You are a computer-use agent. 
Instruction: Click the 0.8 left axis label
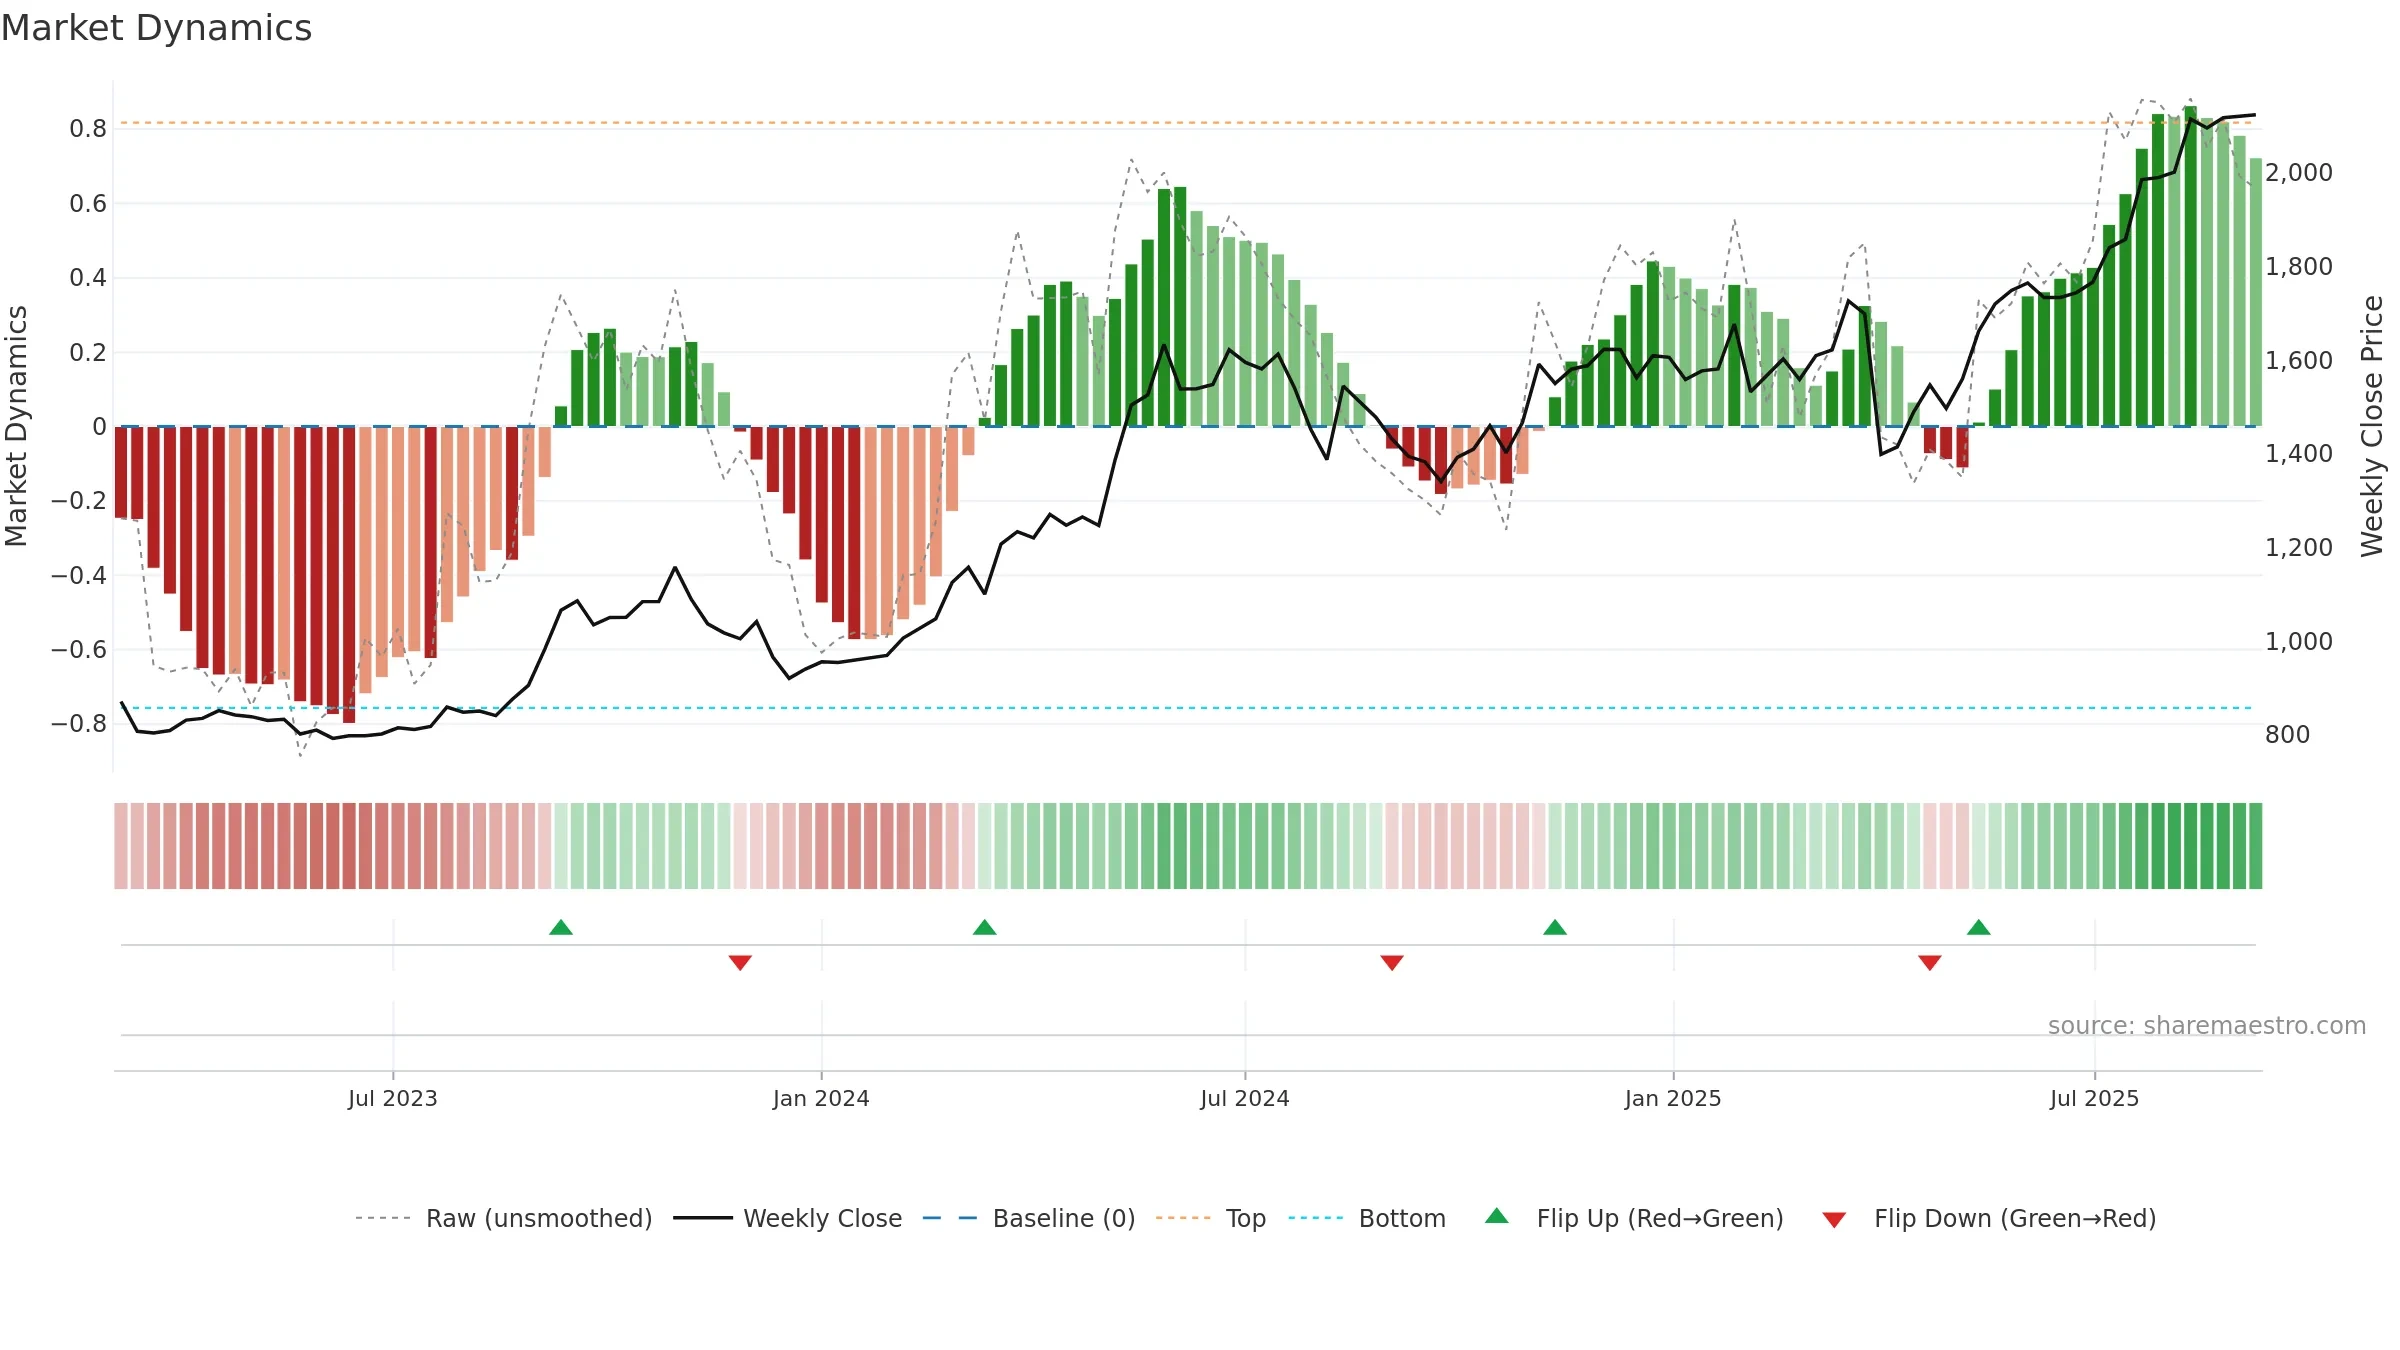coord(88,128)
